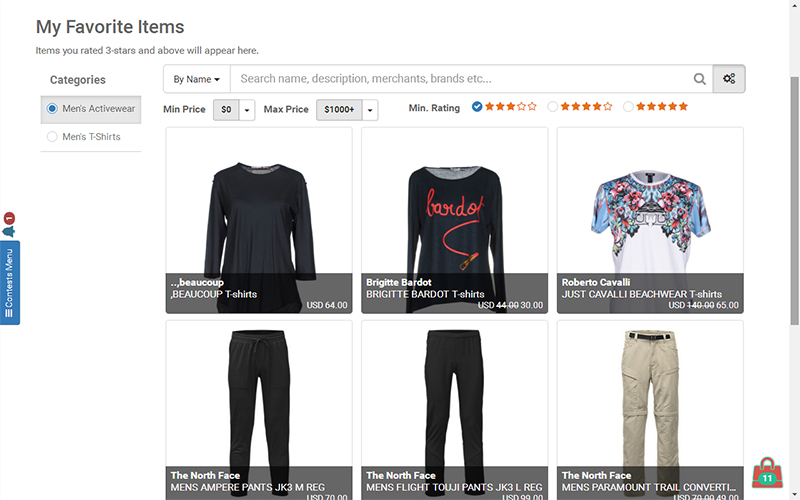This screenshot has width=800, height=500.
Task: Open the Roberto Cavalli beachwear T-shirt
Action: click(x=650, y=220)
